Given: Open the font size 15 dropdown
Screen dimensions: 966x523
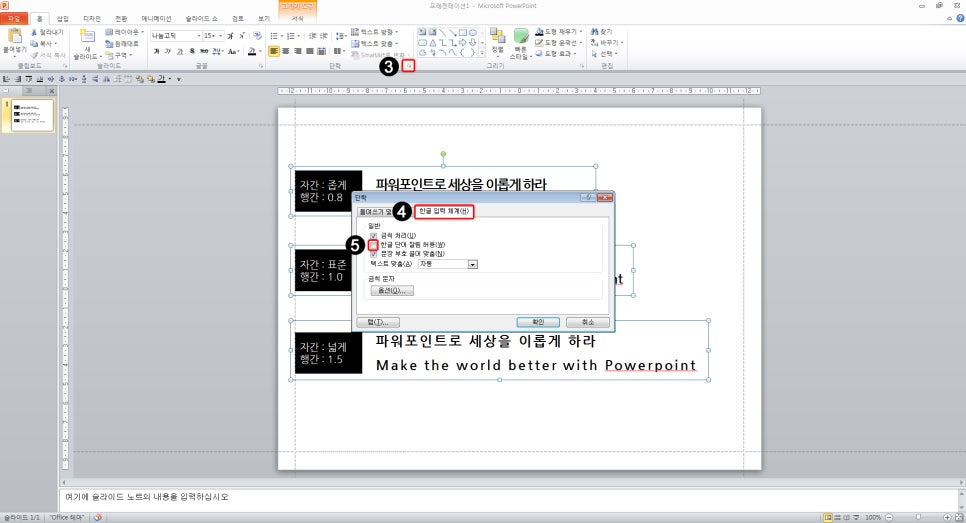Looking at the screenshot, I should coord(221,36).
